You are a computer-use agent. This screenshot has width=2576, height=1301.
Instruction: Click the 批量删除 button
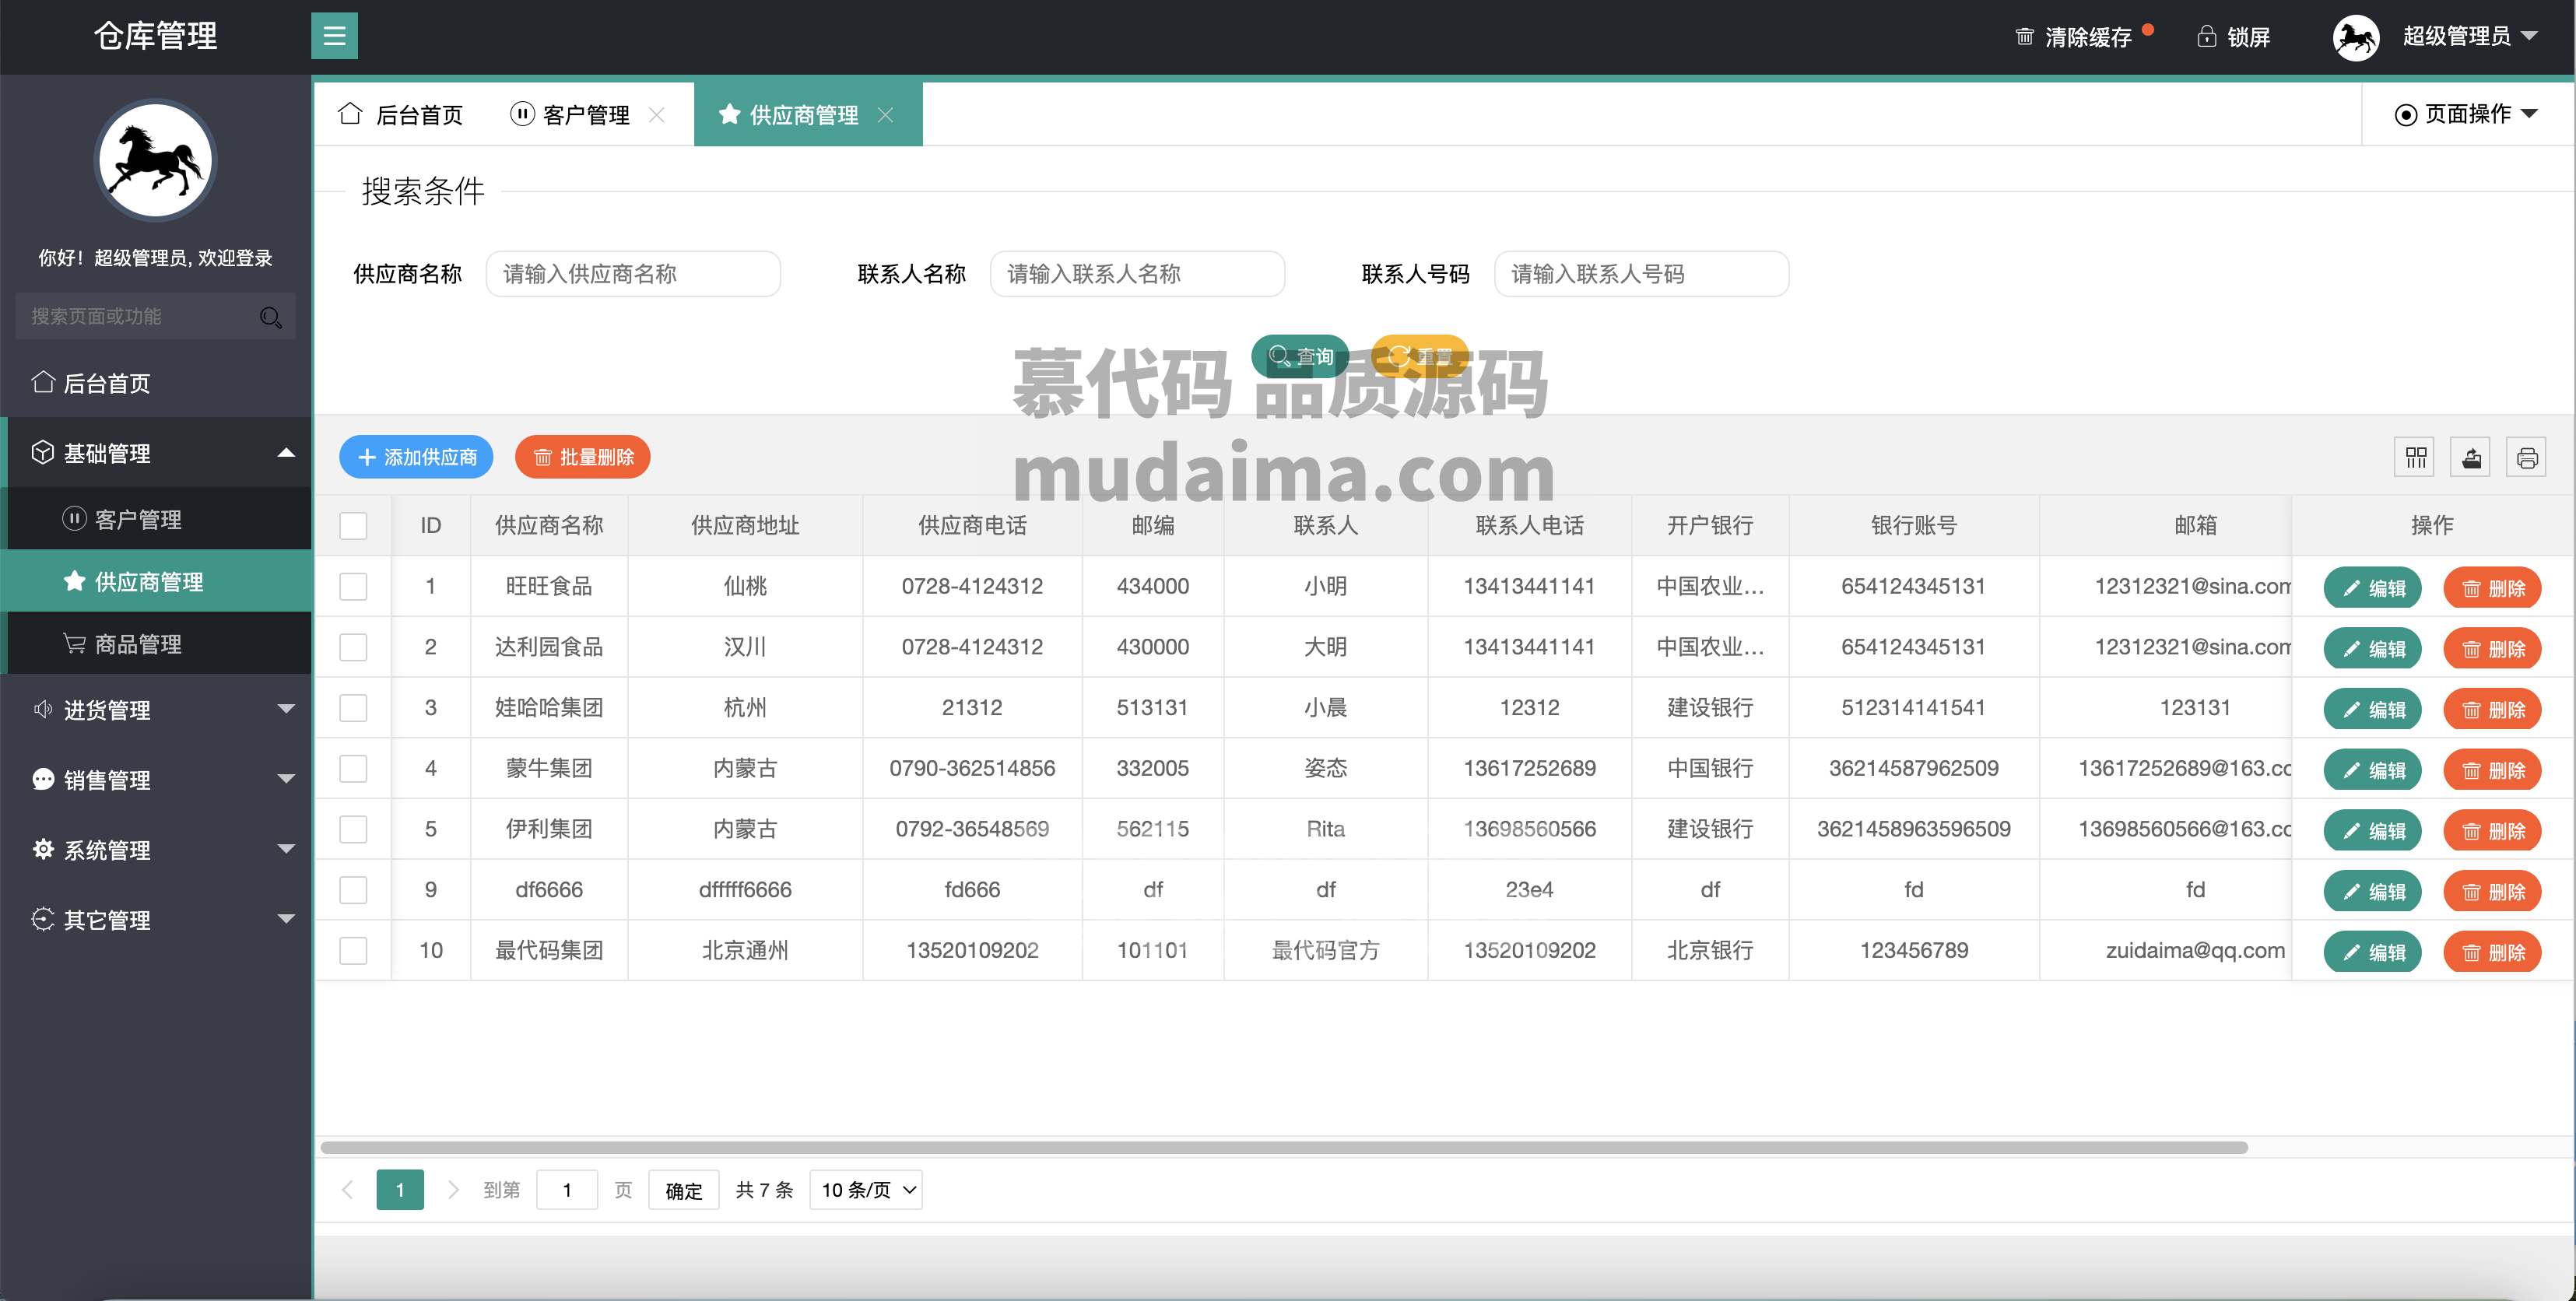[x=583, y=457]
